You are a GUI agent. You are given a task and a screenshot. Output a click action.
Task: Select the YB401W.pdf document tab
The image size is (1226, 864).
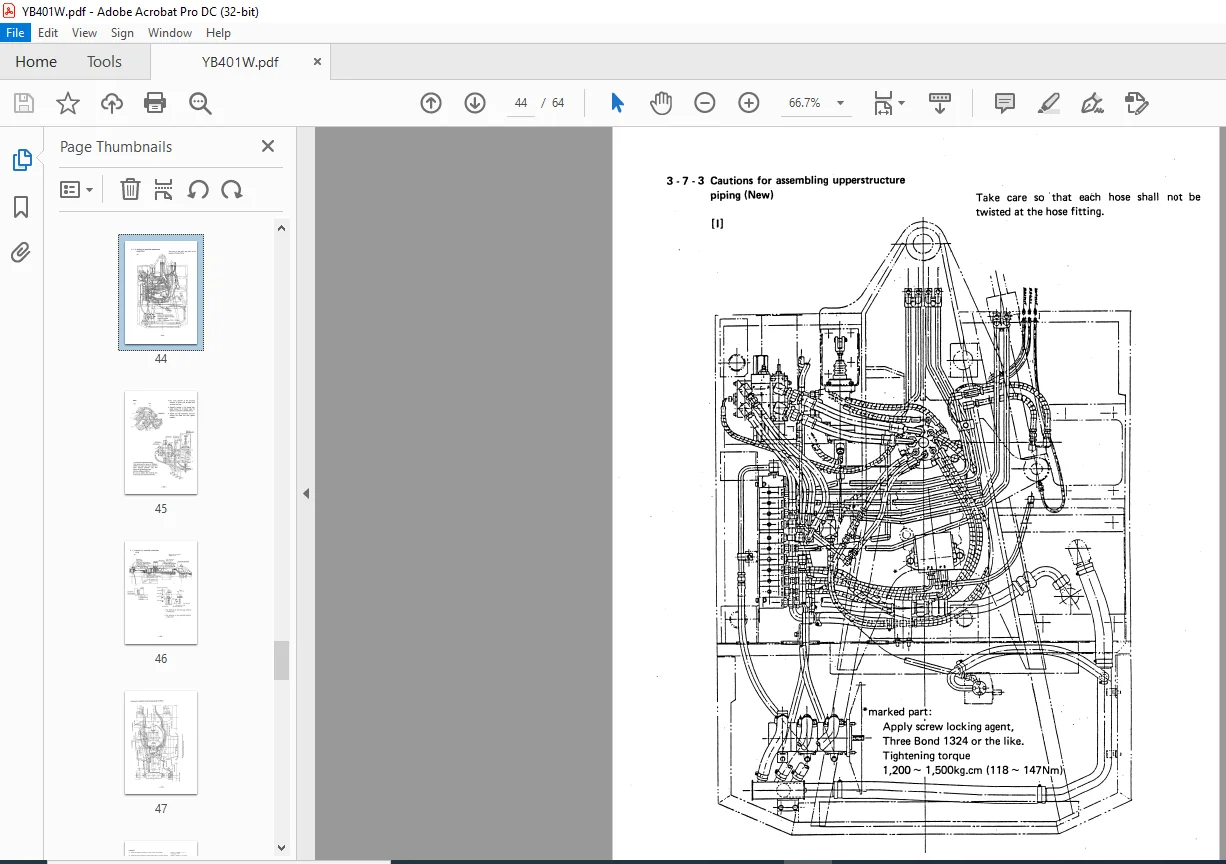[240, 62]
